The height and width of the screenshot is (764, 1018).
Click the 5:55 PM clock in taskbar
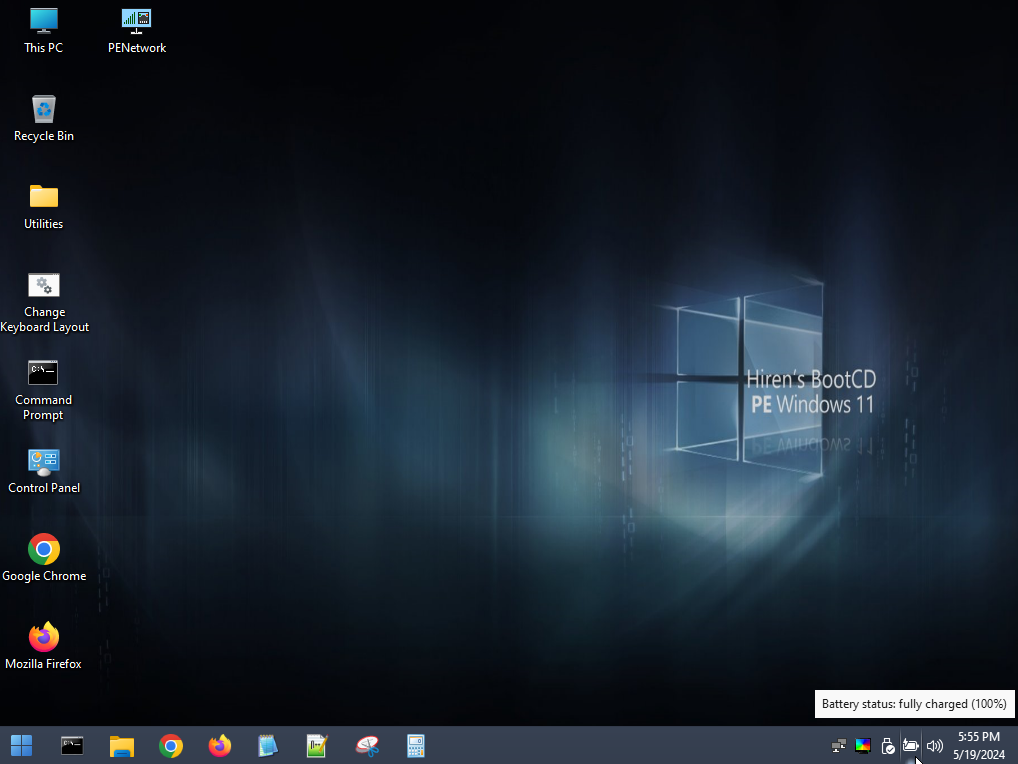[978, 737]
